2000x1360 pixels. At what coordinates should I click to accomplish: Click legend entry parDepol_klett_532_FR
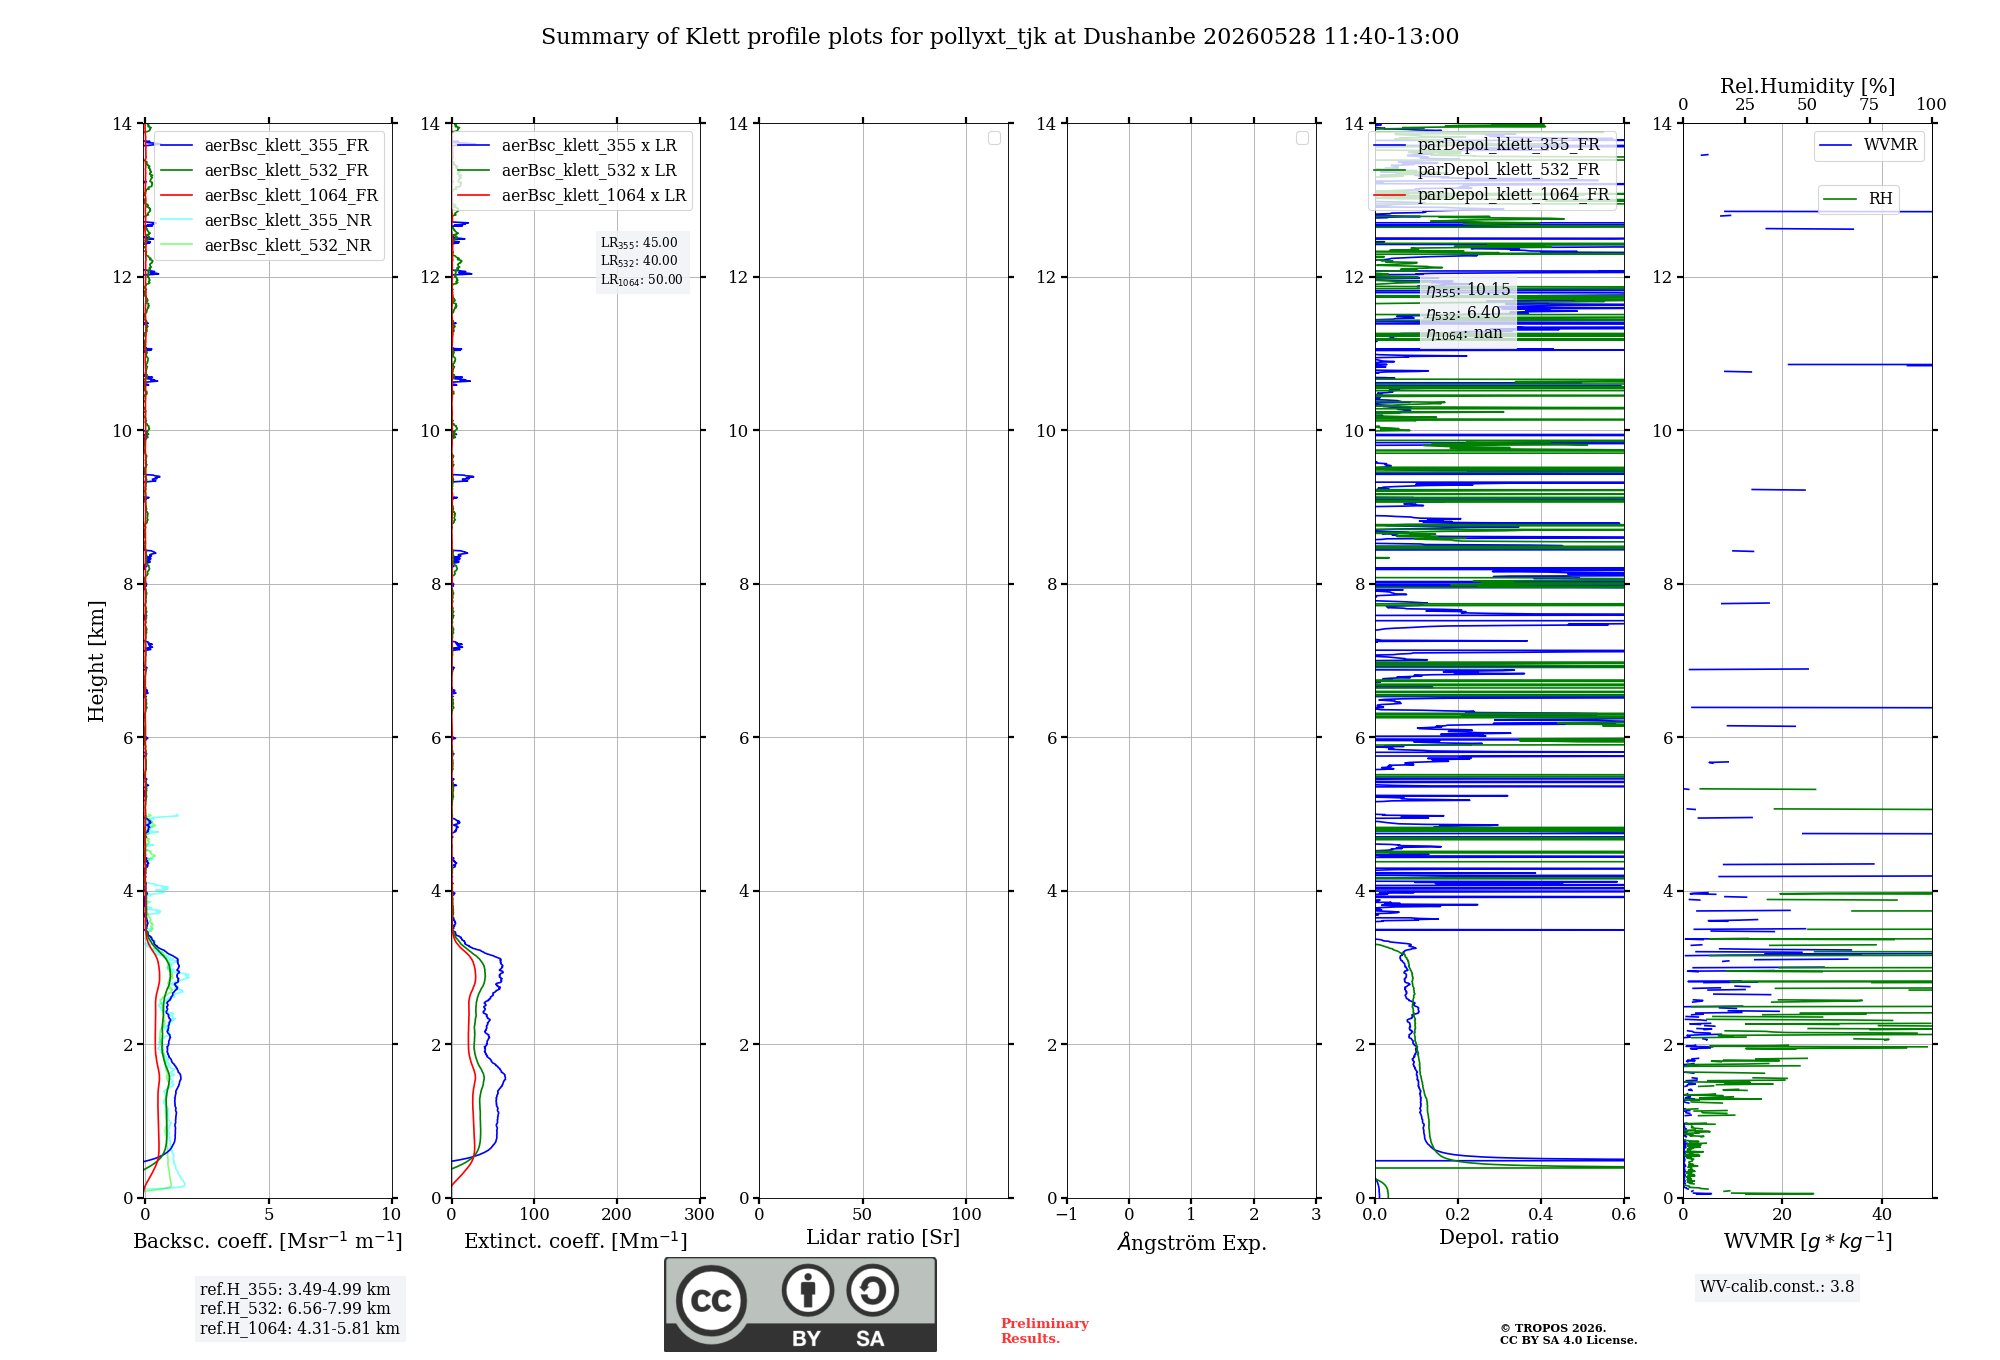tap(1508, 169)
